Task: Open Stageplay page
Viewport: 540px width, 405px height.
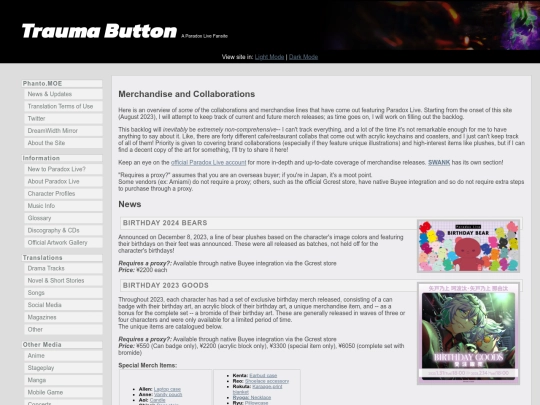Action: click(63, 368)
